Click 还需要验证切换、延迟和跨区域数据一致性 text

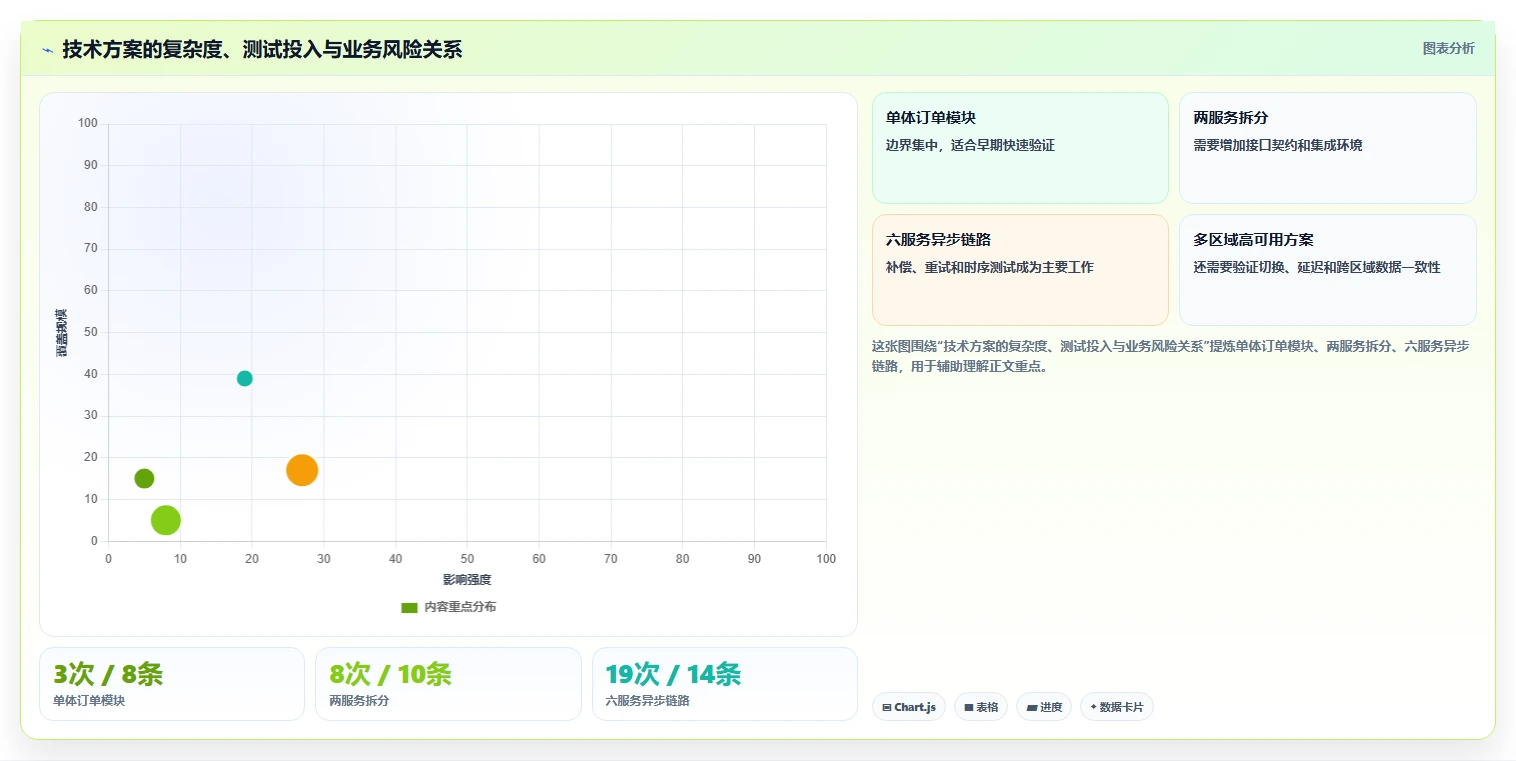tap(1317, 267)
